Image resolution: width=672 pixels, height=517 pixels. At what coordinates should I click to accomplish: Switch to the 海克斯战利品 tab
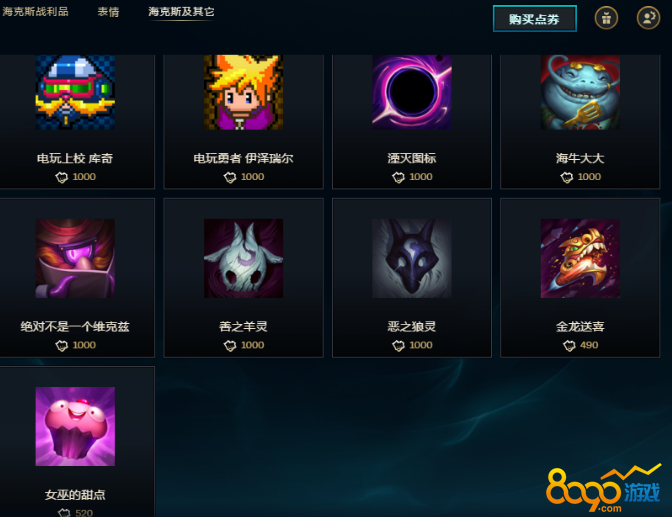(x=36, y=12)
